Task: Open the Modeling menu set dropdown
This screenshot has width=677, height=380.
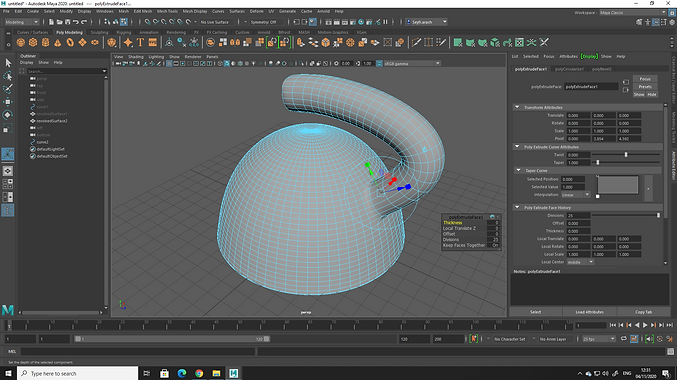Action: [x=22, y=22]
